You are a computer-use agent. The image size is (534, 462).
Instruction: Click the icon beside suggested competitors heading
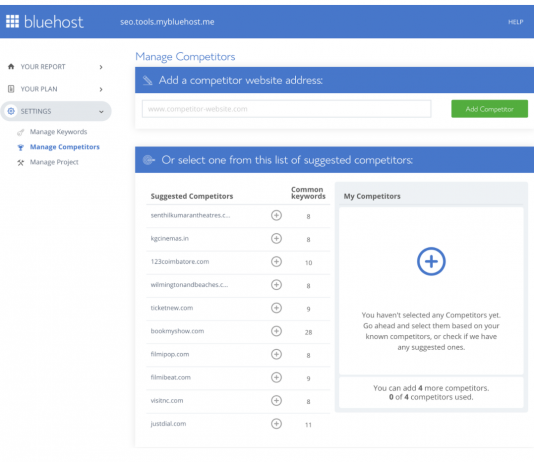[149, 160]
